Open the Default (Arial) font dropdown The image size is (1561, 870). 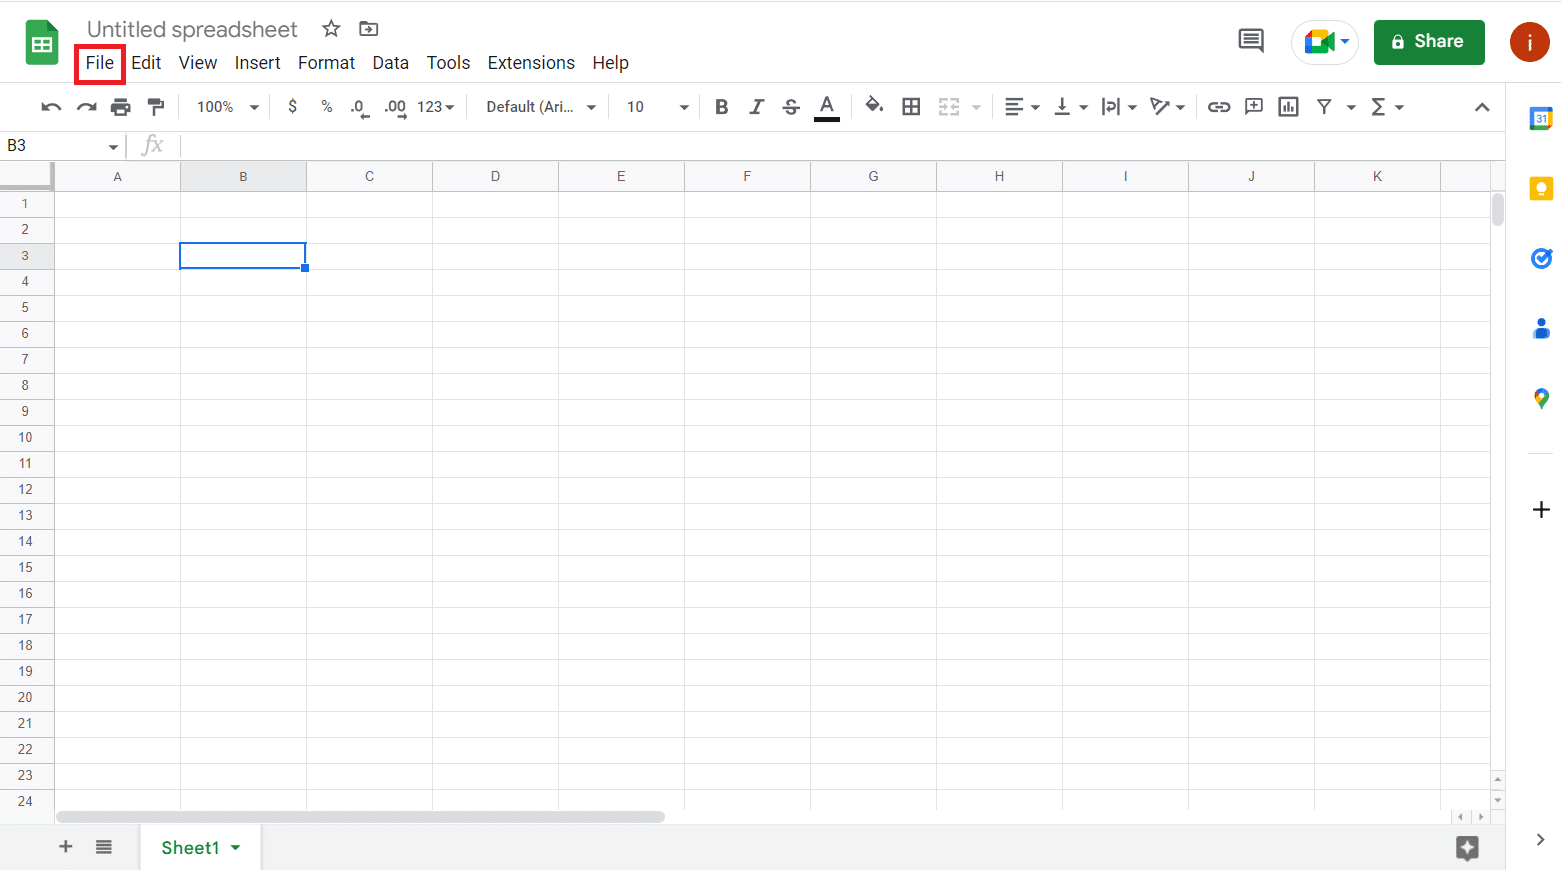coord(541,107)
